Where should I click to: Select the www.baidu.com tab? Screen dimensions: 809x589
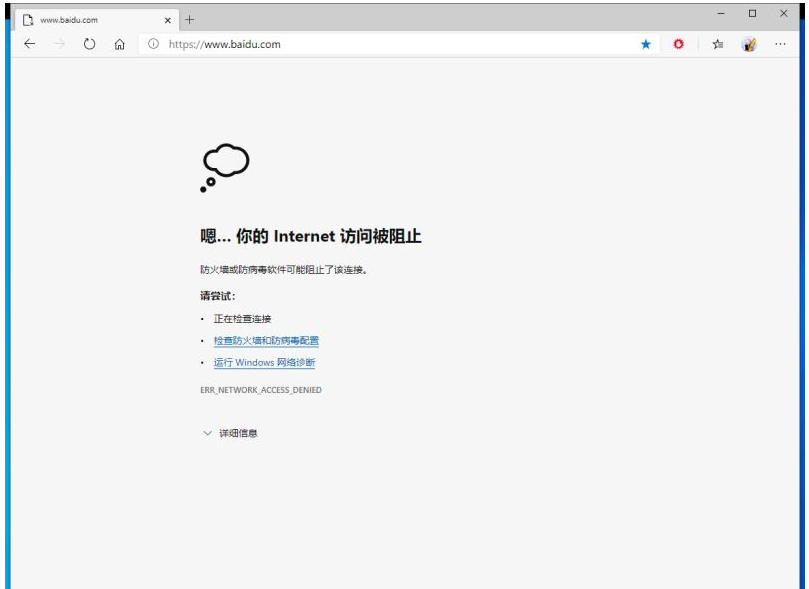click(x=85, y=20)
